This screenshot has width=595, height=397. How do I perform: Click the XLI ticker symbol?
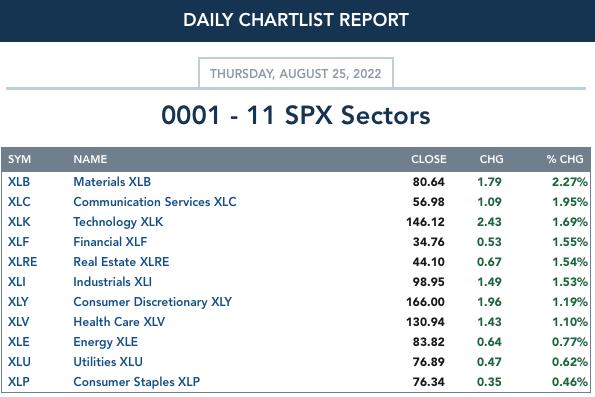tap(17, 282)
